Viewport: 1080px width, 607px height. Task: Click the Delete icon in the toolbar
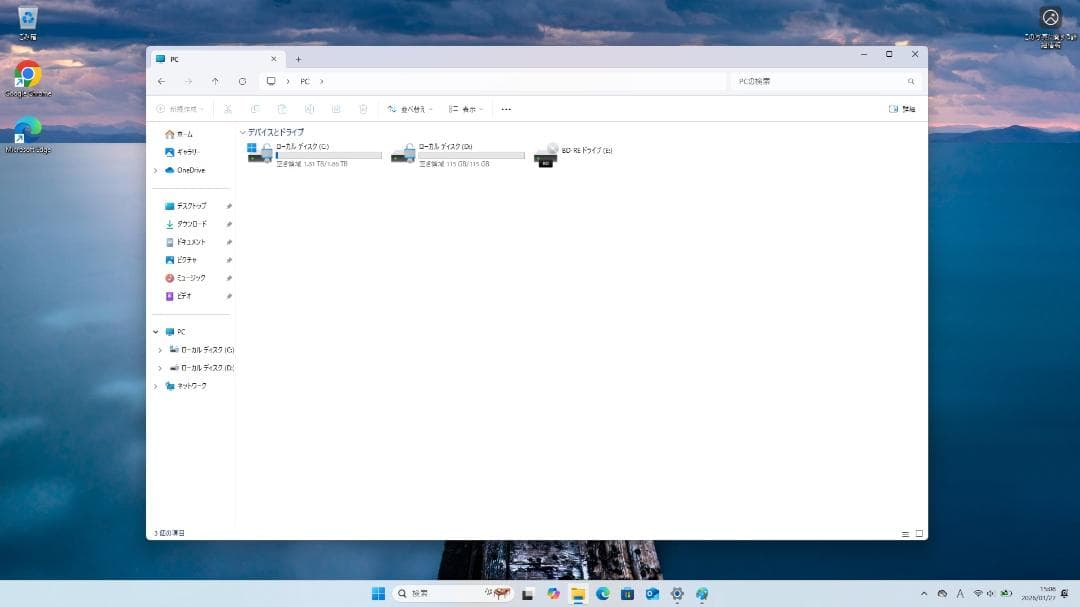(364, 109)
